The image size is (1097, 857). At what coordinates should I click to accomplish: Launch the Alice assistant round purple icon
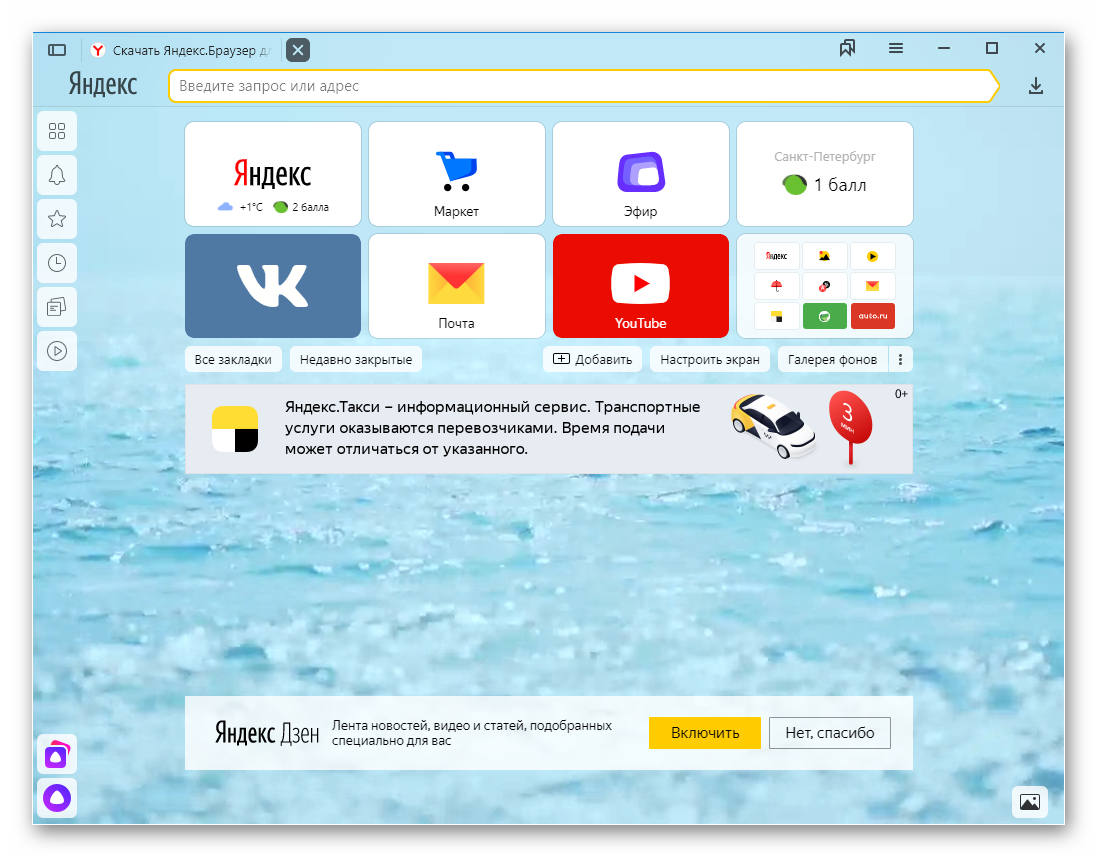[x=57, y=798]
